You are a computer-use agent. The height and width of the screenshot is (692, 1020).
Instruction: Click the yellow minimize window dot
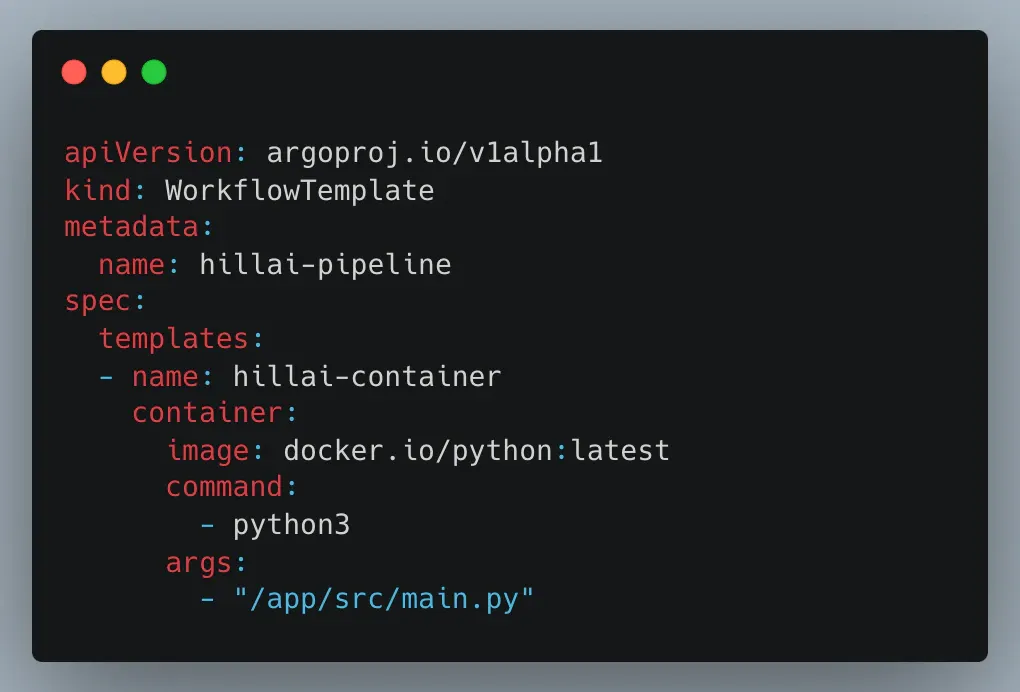coord(114,72)
